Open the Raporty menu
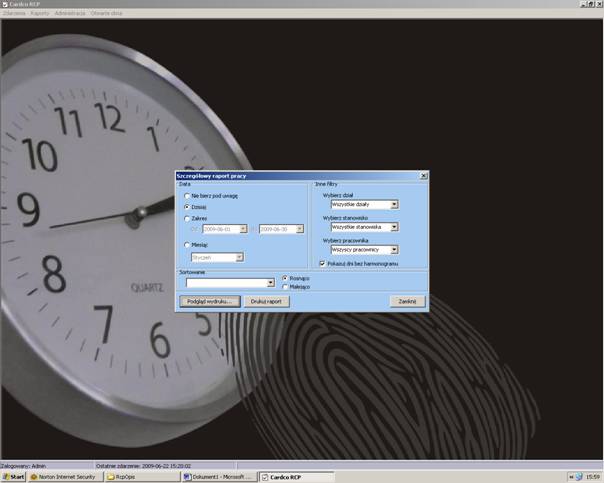Image resolution: width=604 pixels, height=483 pixels. coord(40,13)
